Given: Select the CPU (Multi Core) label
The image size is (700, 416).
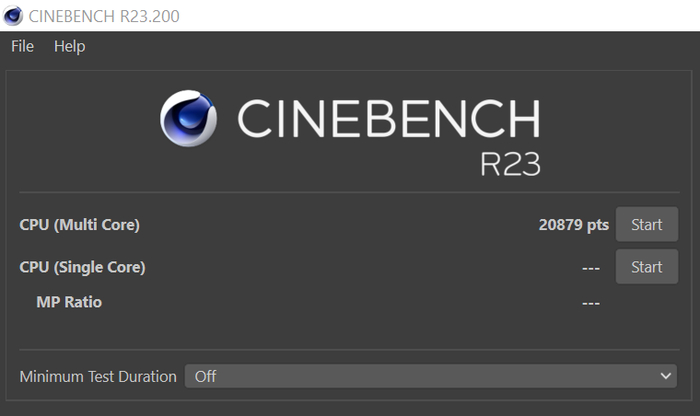Looking at the screenshot, I should [x=80, y=225].
